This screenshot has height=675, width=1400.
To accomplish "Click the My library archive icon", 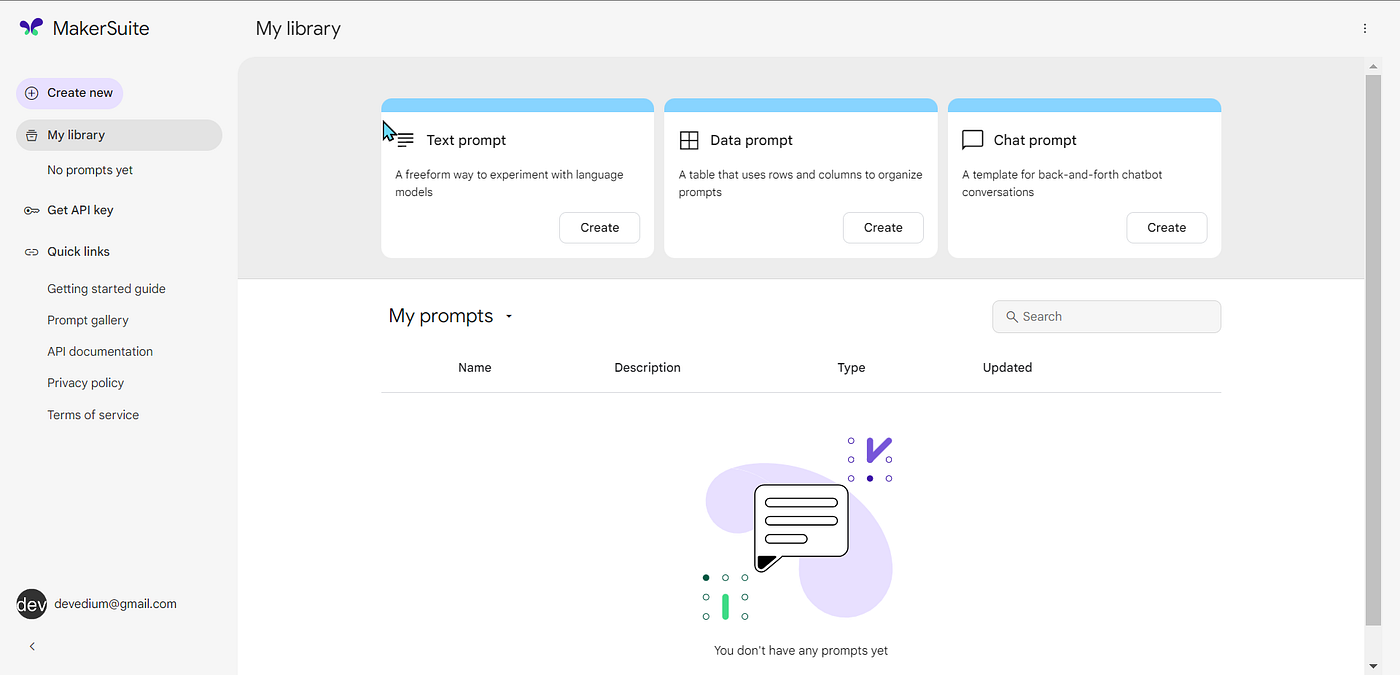I will [x=32, y=135].
